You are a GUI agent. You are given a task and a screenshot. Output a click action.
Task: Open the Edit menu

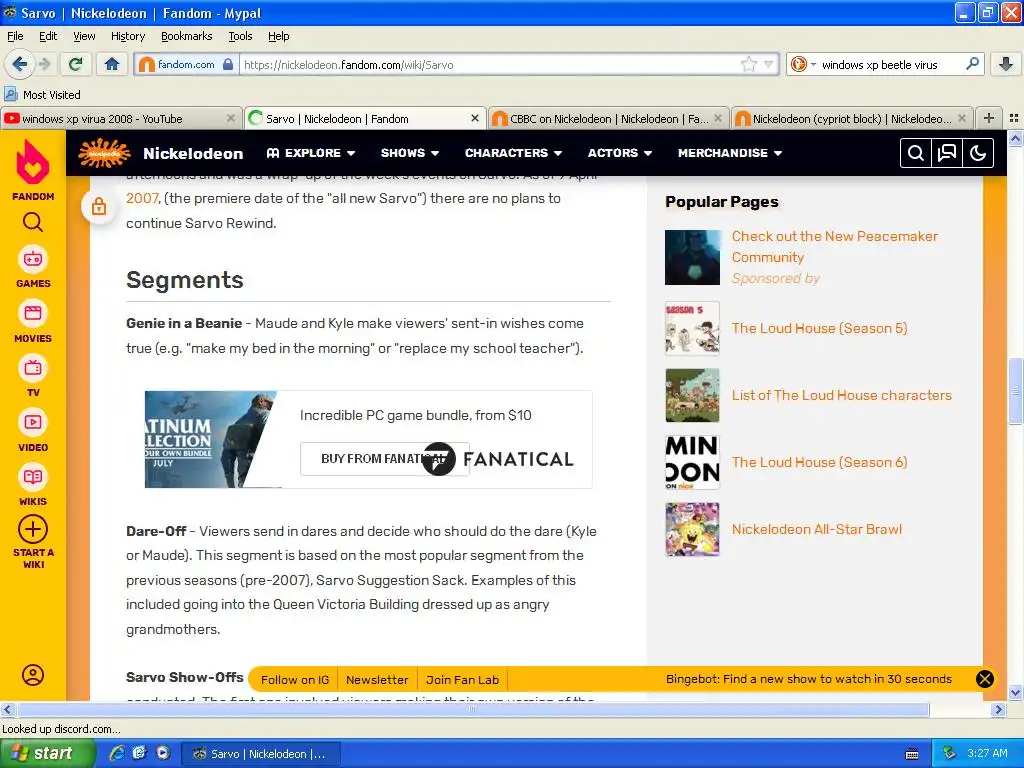(x=48, y=36)
